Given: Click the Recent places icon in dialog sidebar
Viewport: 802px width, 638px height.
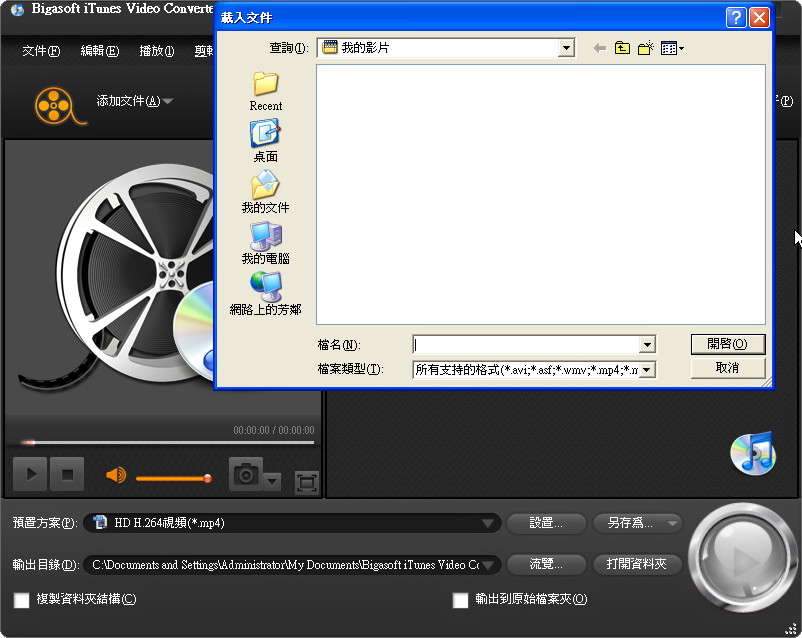Looking at the screenshot, I should (265, 84).
